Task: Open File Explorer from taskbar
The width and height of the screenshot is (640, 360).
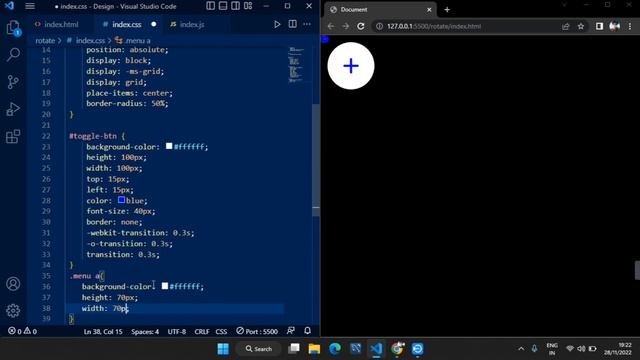Action: tap(314, 349)
